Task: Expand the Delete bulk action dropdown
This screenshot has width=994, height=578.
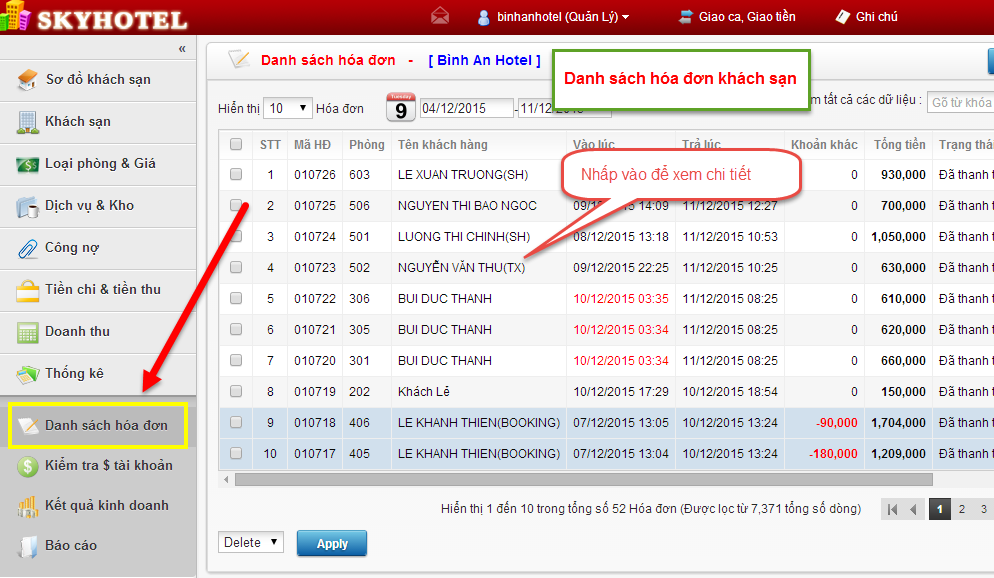Action: click(250, 542)
